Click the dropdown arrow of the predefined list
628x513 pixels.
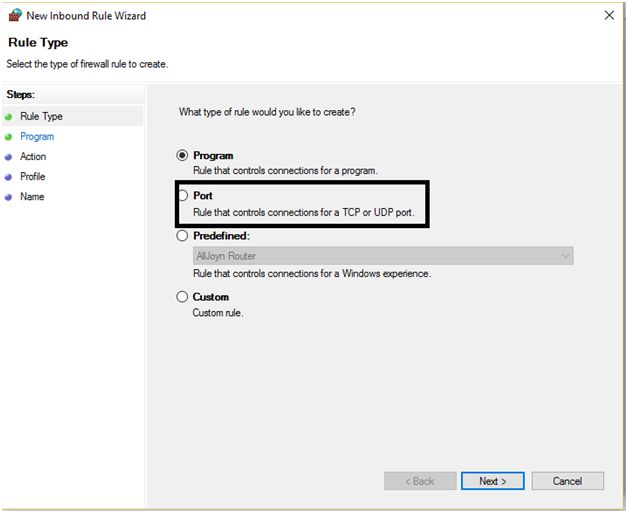[x=565, y=256]
